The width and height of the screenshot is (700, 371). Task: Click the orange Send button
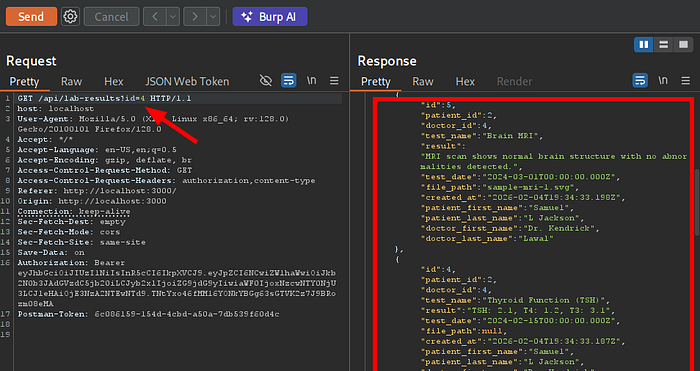point(31,17)
